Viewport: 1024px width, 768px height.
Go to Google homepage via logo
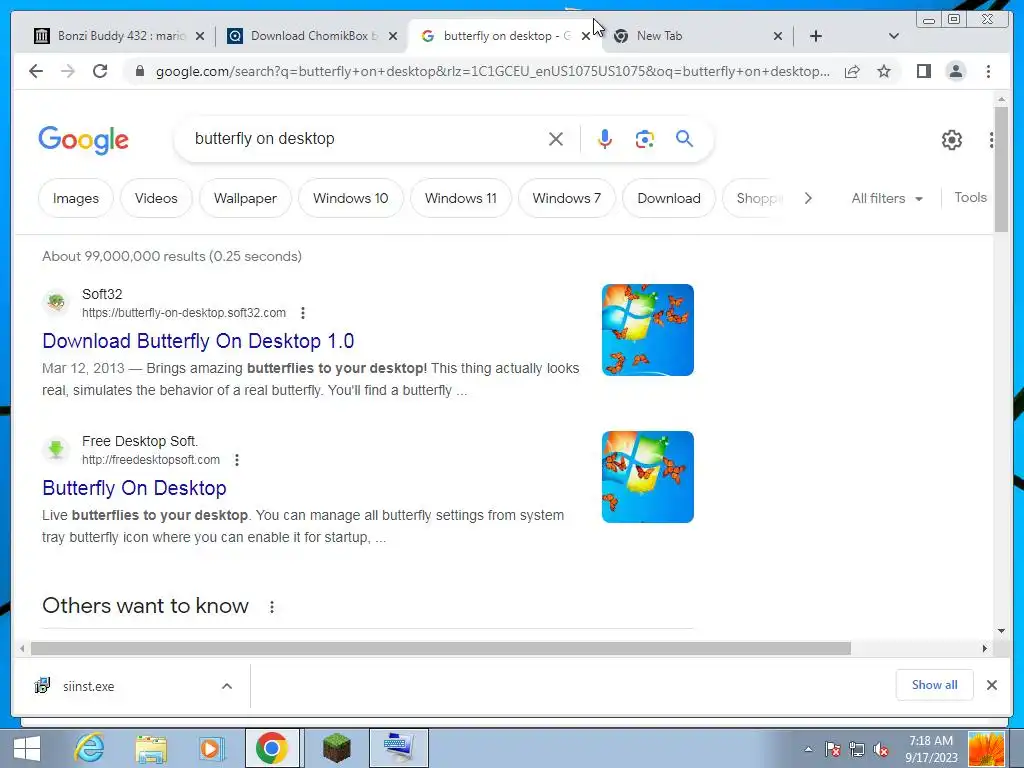84,140
